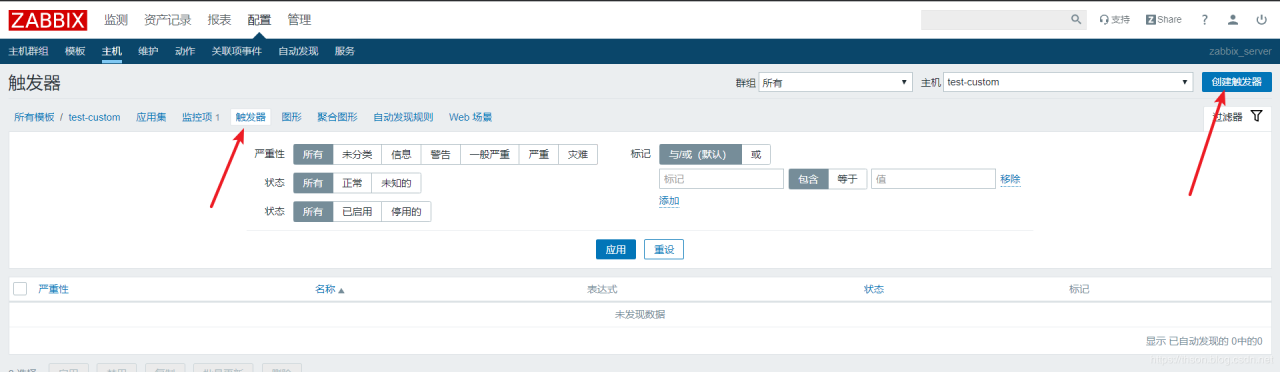
Task: Open the 报表 menu
Action: click(219, 19)
